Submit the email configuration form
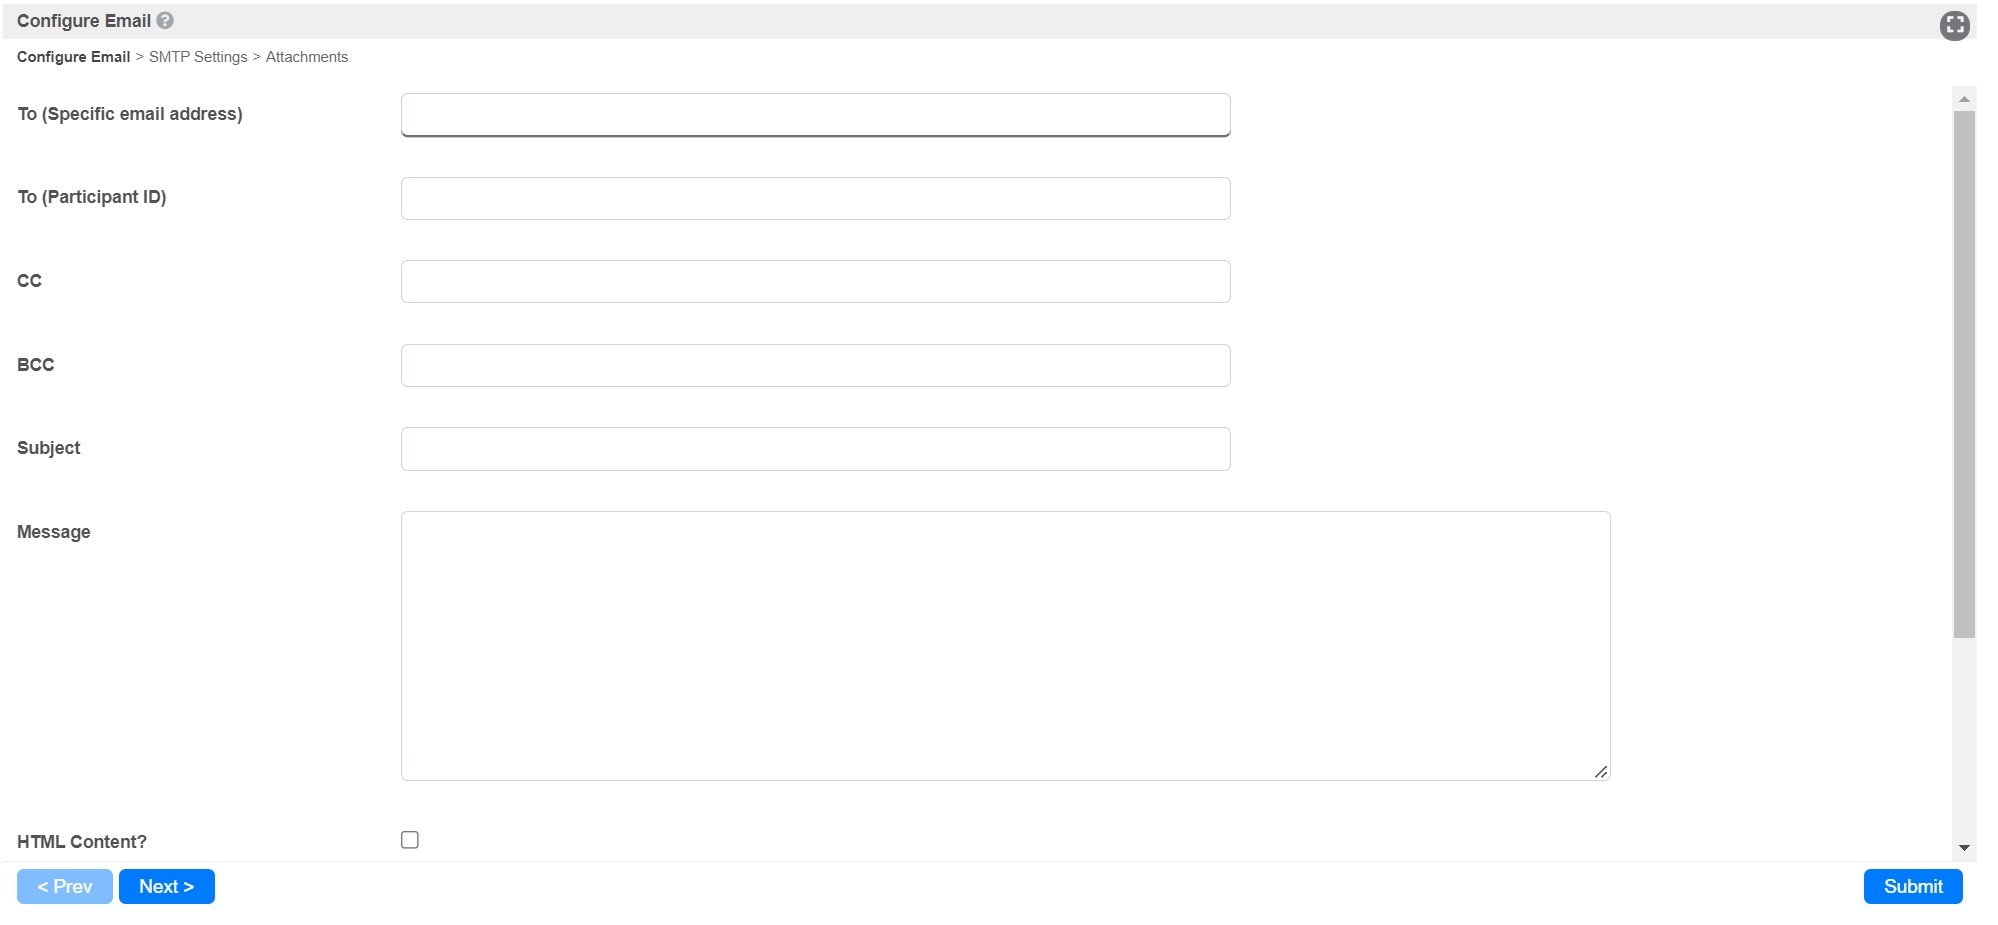Screen dimensions: 1998x925 [1912, 886]
